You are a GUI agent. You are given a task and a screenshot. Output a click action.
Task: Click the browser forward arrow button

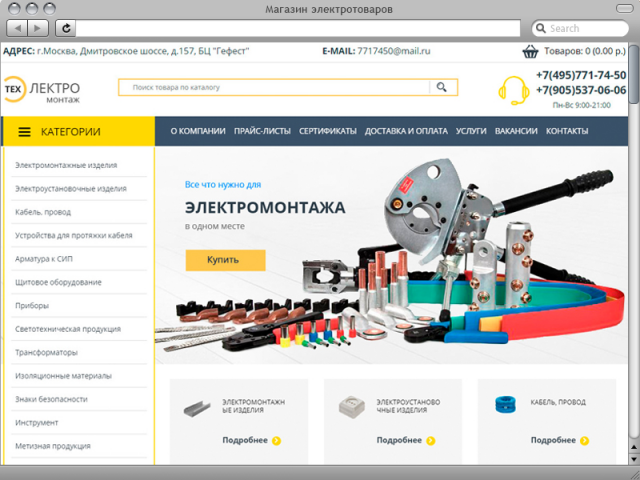click(x=38, y=28)
